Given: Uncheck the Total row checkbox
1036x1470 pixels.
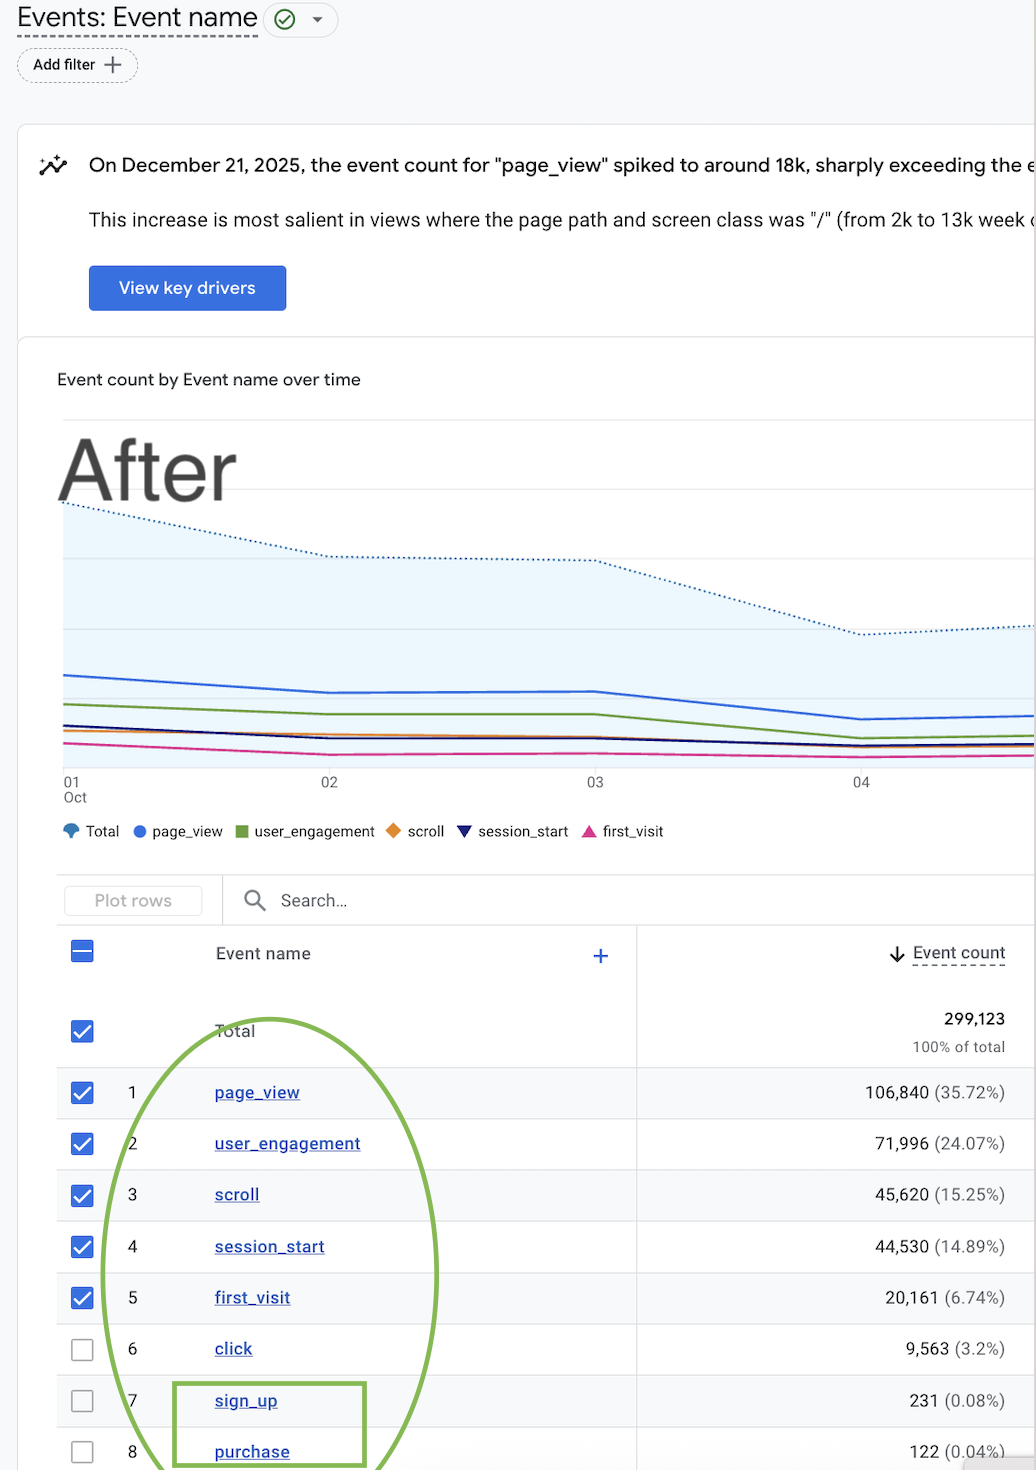Looking at the screenshot, I should [83, 1031].
